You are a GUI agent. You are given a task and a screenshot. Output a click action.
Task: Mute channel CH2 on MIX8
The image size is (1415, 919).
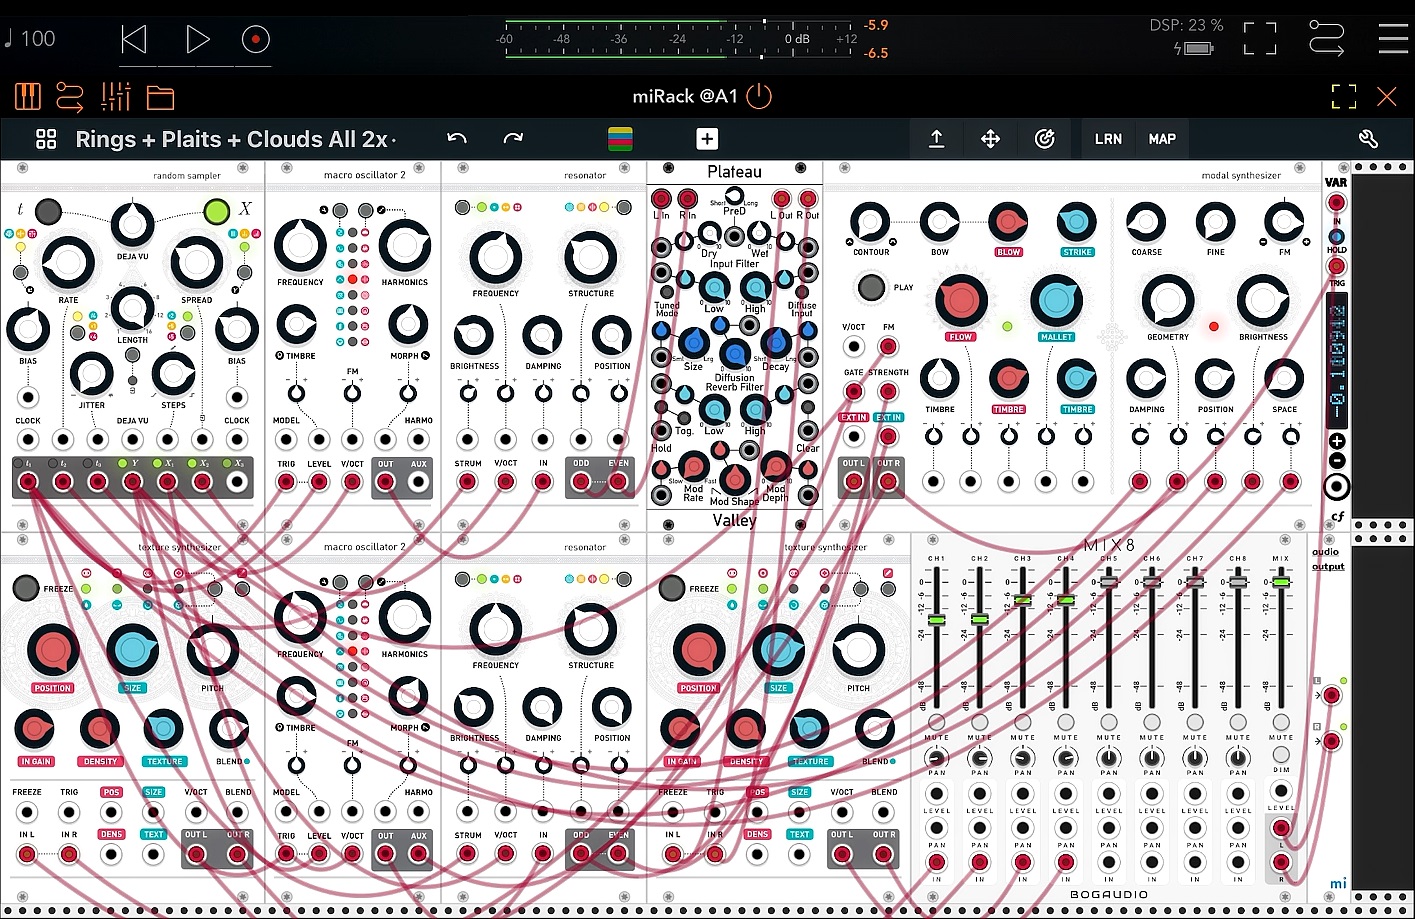pyautogui.click(x=979, y=722)
